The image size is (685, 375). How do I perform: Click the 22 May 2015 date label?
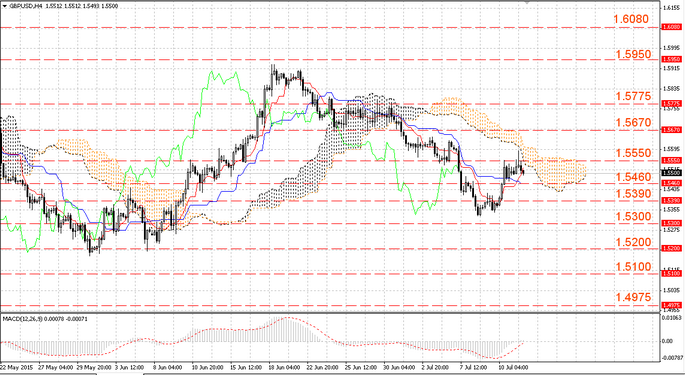(x=17, y=368)
